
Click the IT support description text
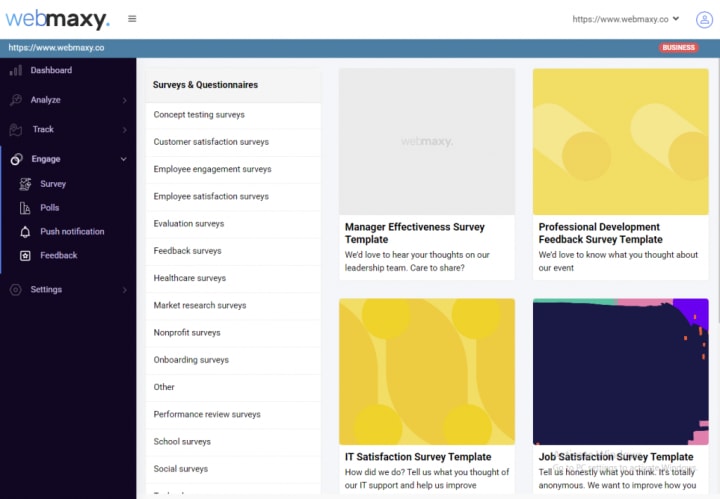coord(427,478)
